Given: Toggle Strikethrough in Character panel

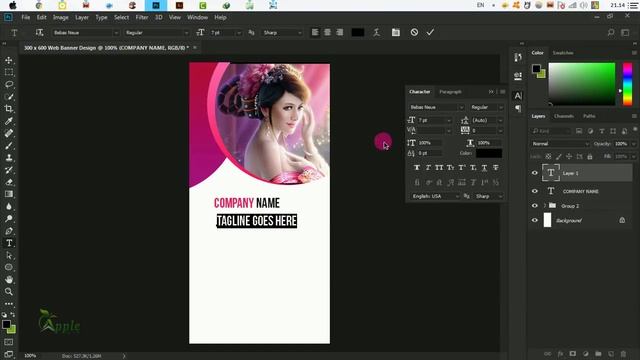Looking at the screenshot, I should (496, 168).
